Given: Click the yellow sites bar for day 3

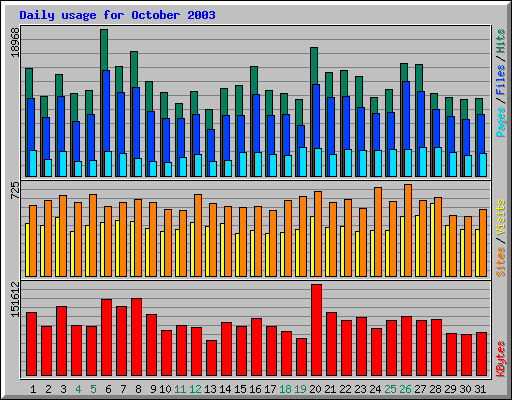Looking at the screenshot, I should tap(57, 247).
